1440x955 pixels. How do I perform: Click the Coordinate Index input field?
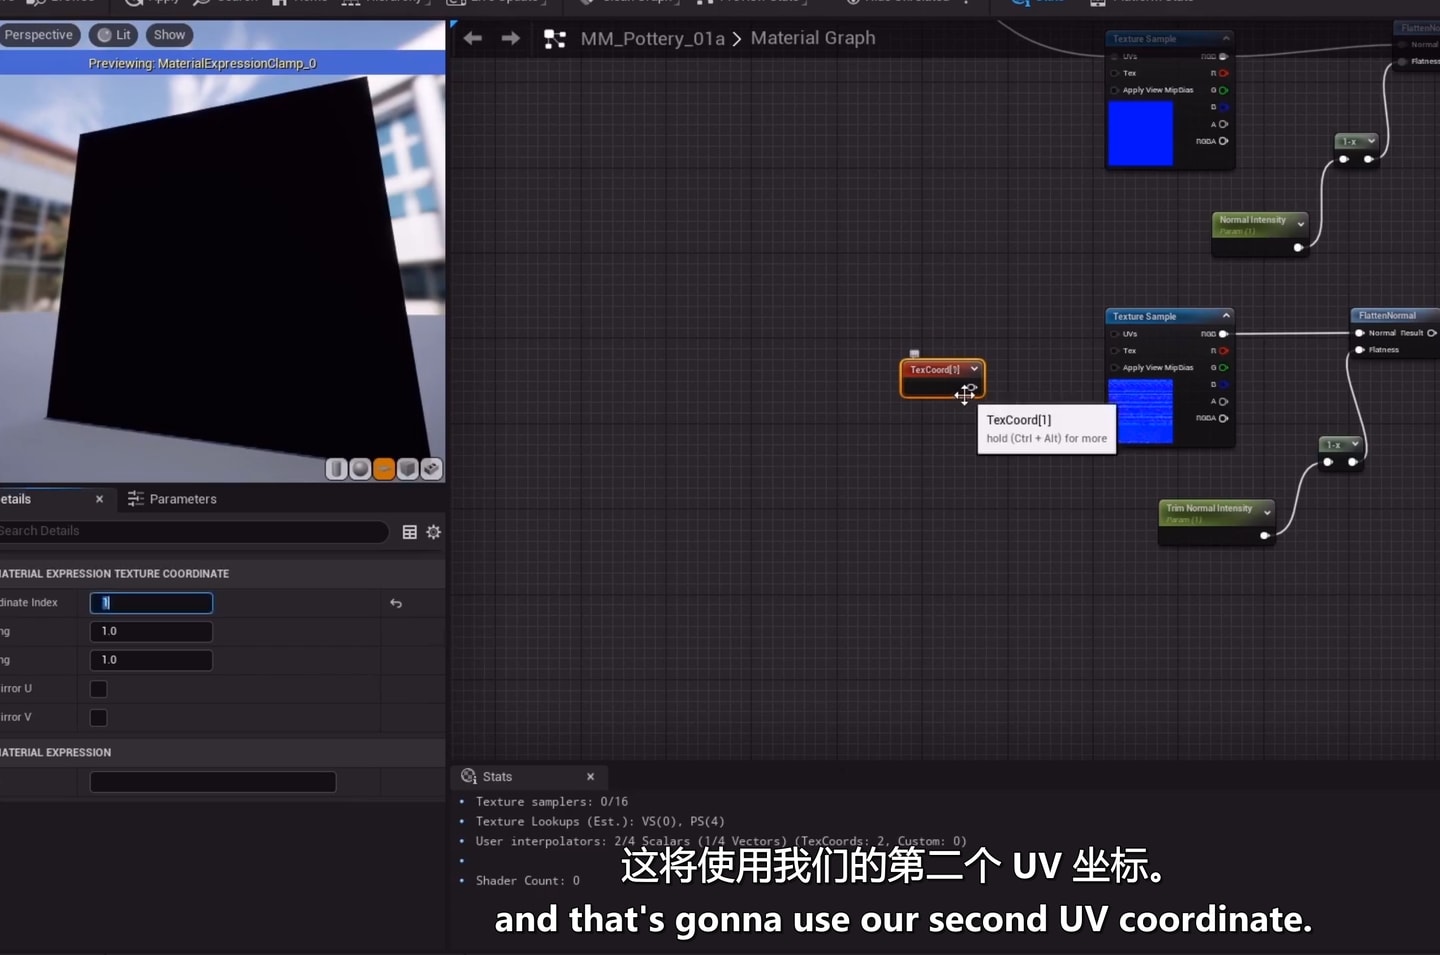151,603
